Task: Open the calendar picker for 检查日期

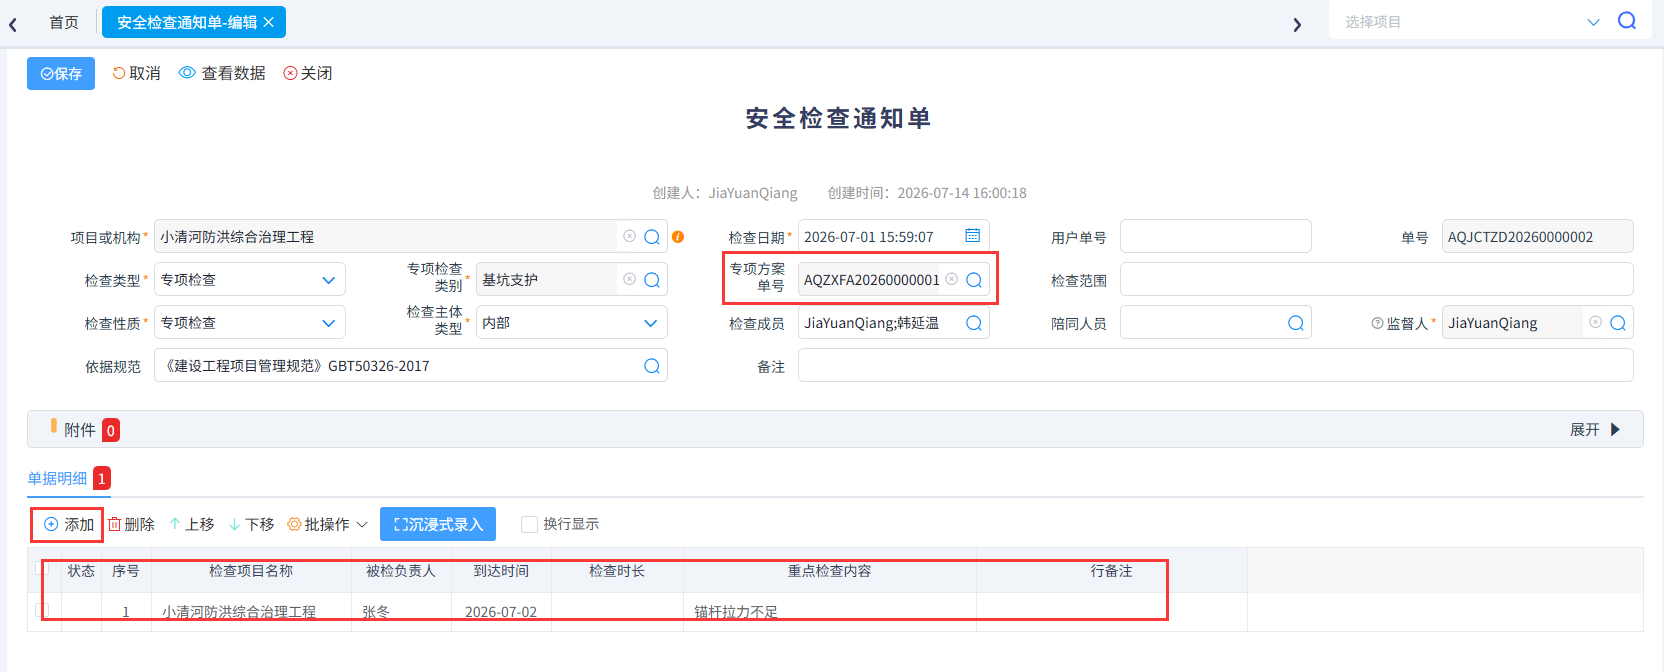Action: [972, 235]
